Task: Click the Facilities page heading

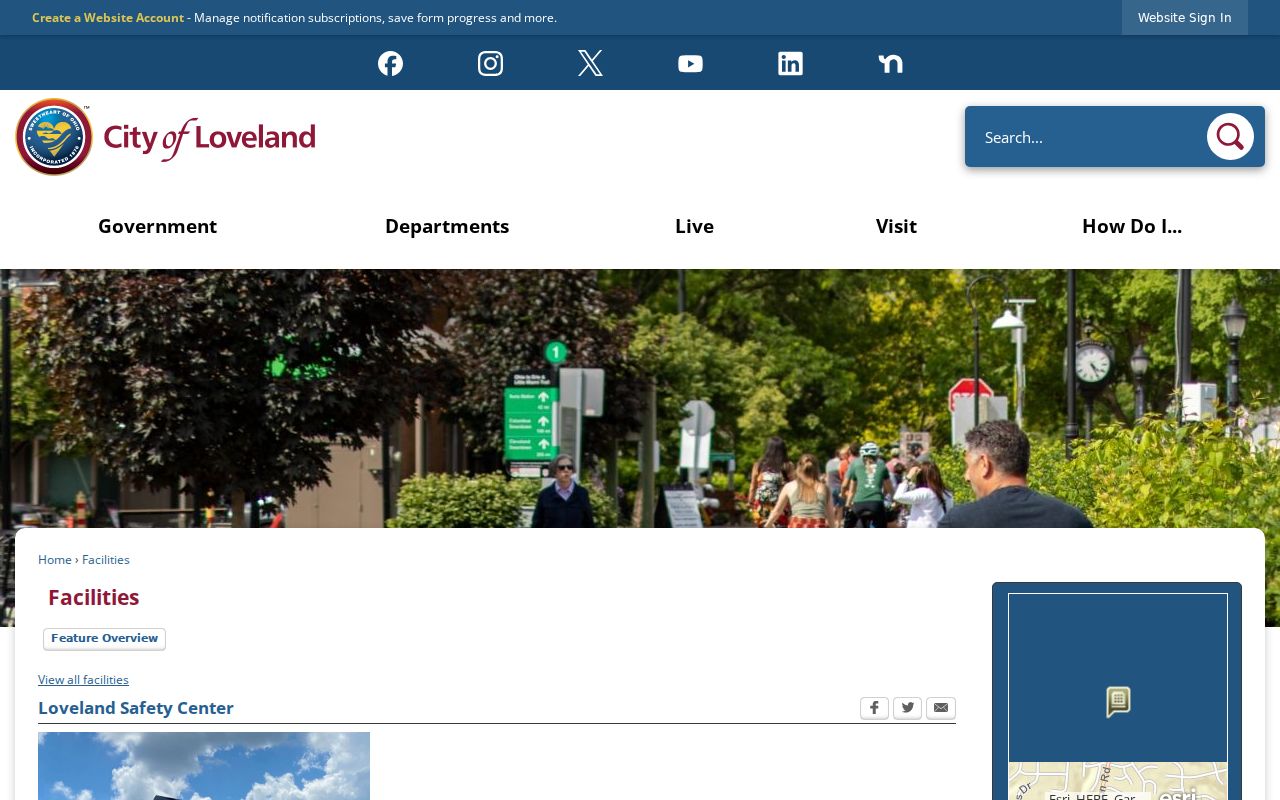Action: (94, 597)
